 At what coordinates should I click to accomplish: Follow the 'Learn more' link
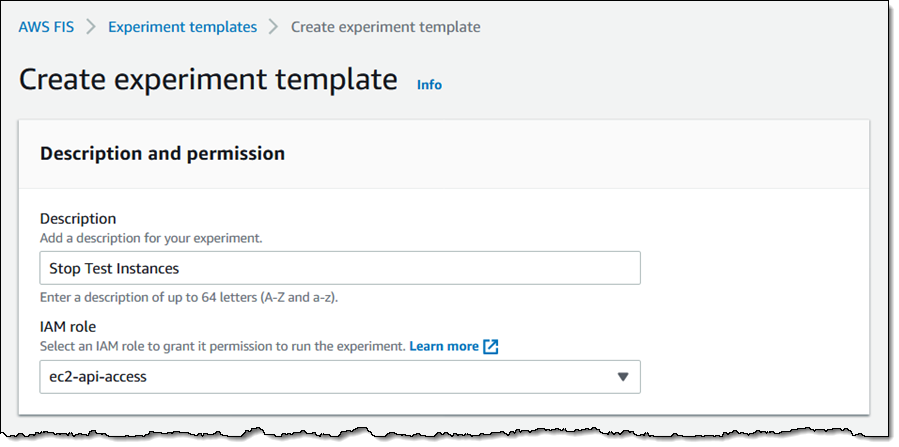point(443,346)
